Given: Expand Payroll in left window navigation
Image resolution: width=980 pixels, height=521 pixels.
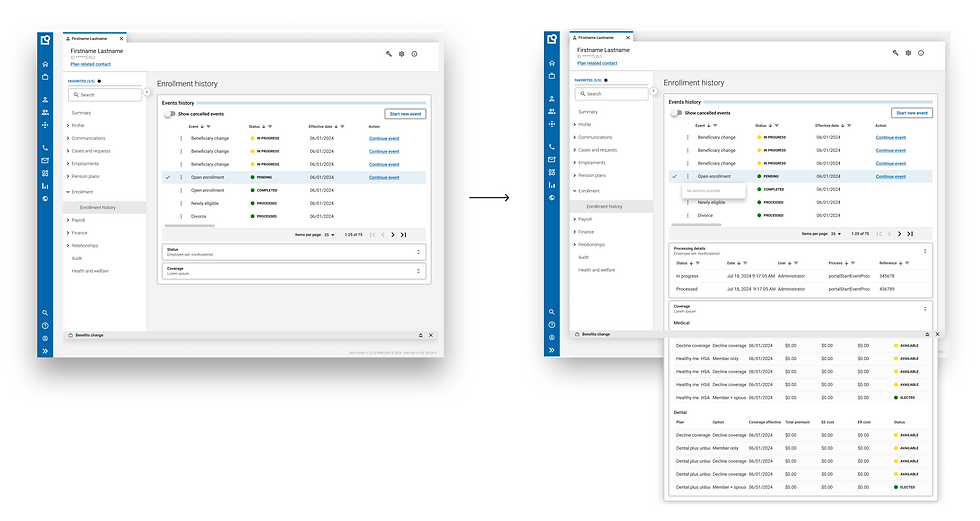Looking at the screenshot, I should (68, 220).
